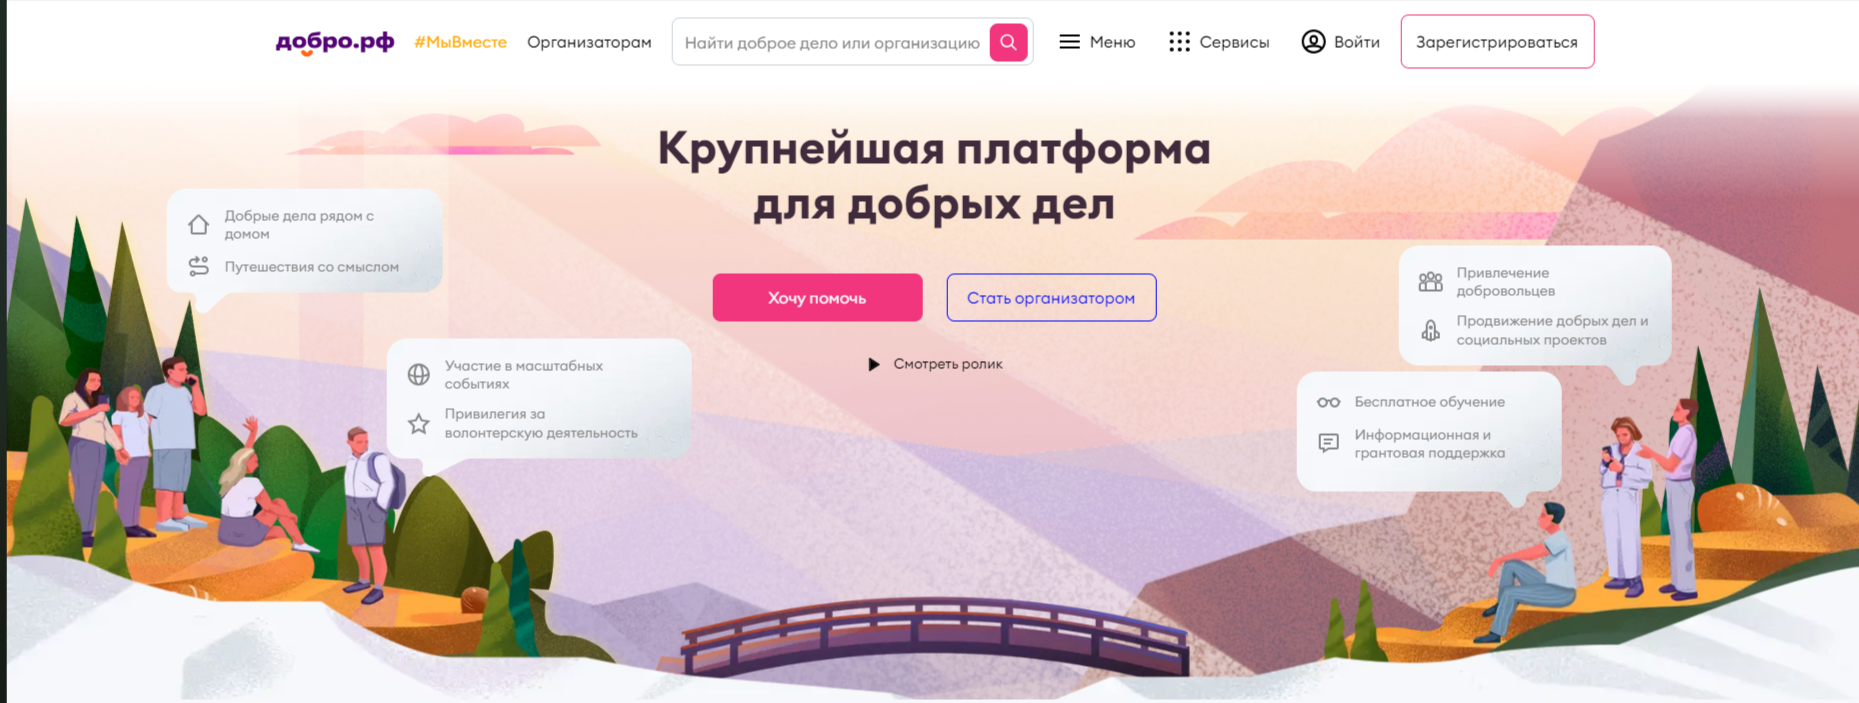Screen dimensions: 1859x703
Task: Click the Стать организатором button
Action: point(1051,298)
